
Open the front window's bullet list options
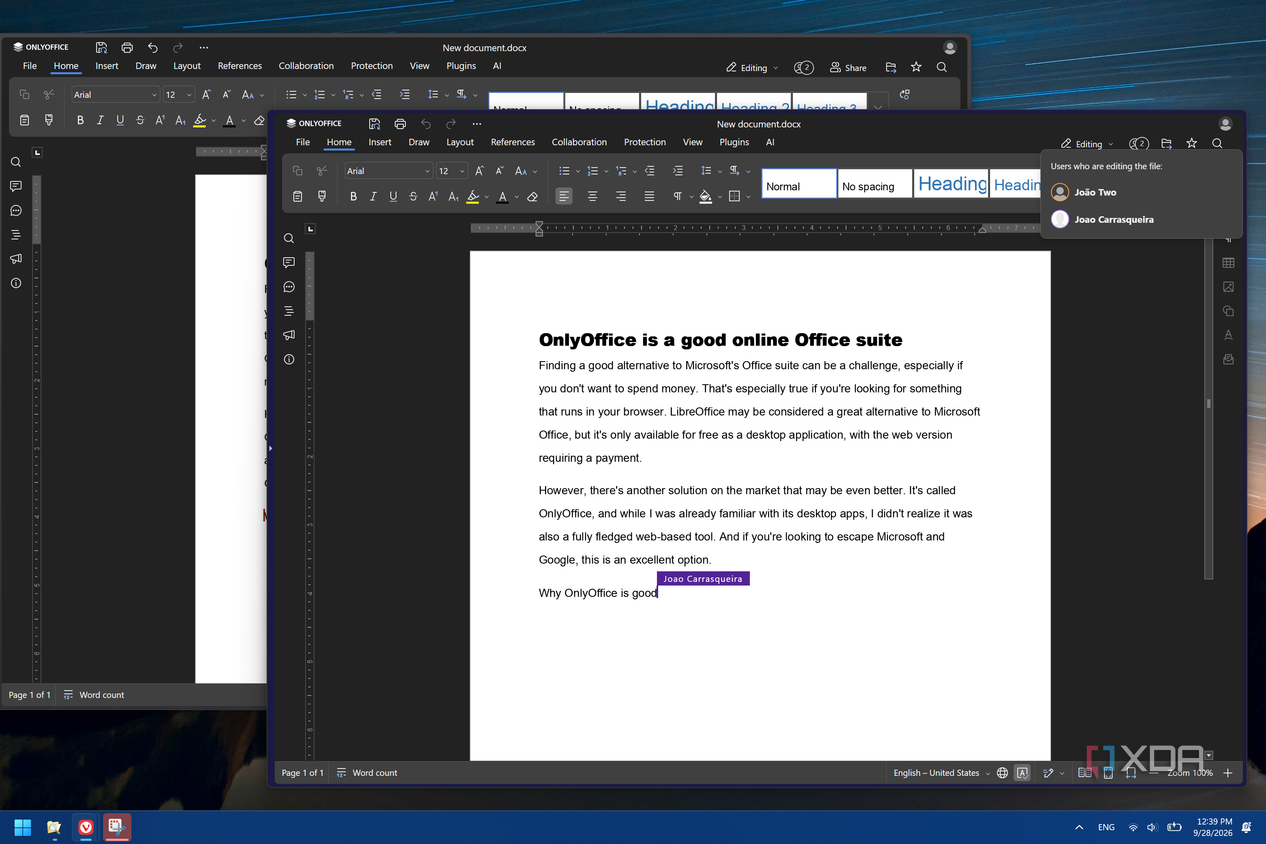(x=578, y=171)
